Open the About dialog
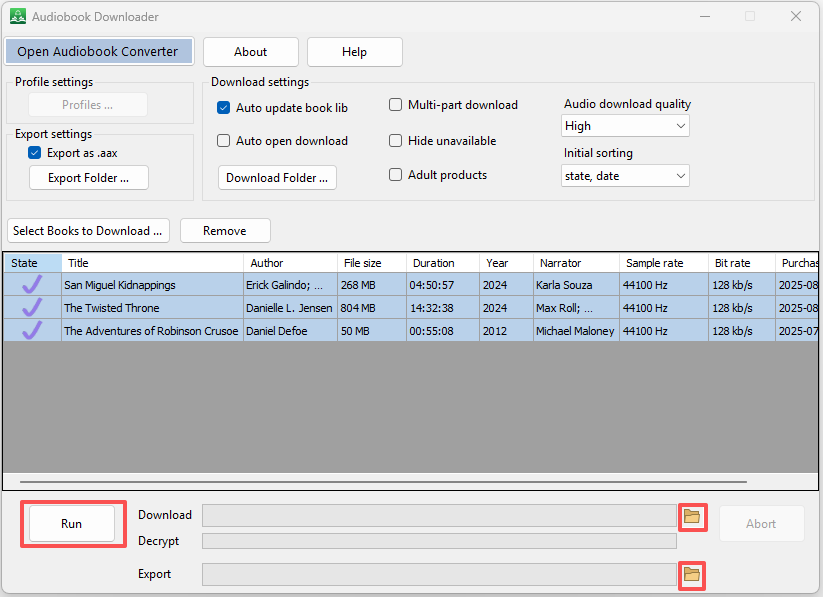 coord(251,52)
